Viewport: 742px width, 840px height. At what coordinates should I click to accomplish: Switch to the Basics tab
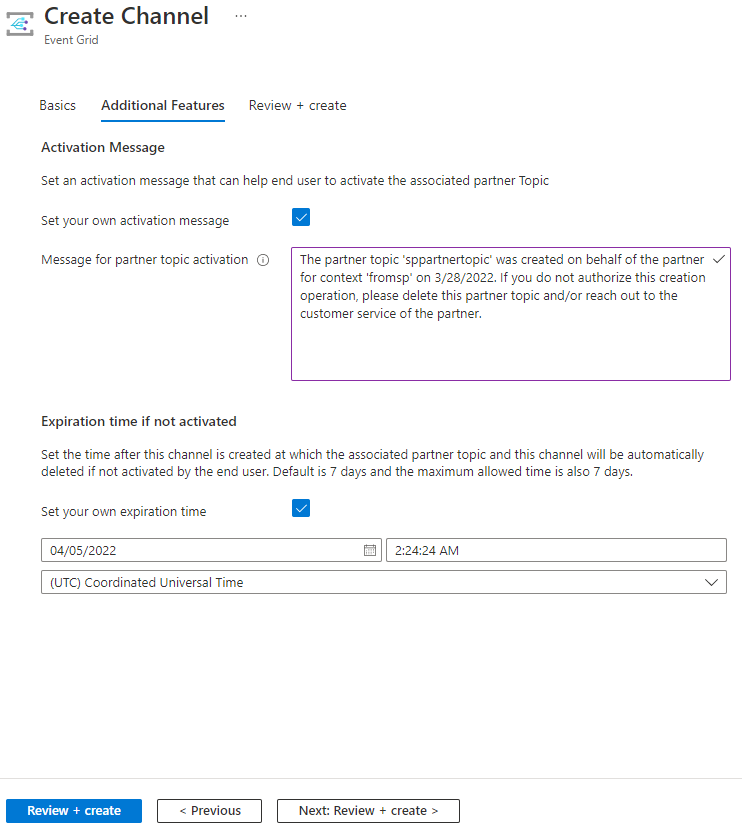(x=57, y=105)
